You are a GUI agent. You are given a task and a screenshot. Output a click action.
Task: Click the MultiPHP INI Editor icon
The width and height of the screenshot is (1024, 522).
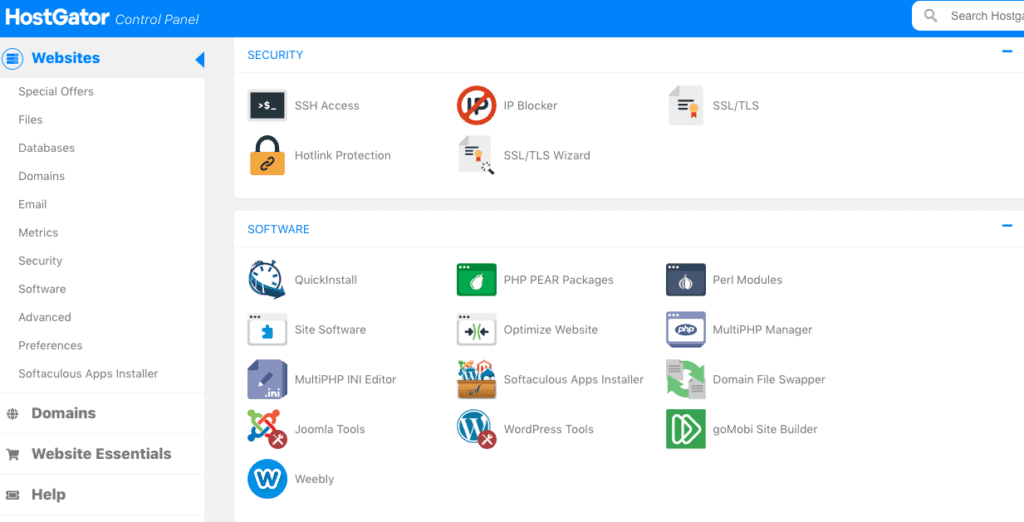267,379
